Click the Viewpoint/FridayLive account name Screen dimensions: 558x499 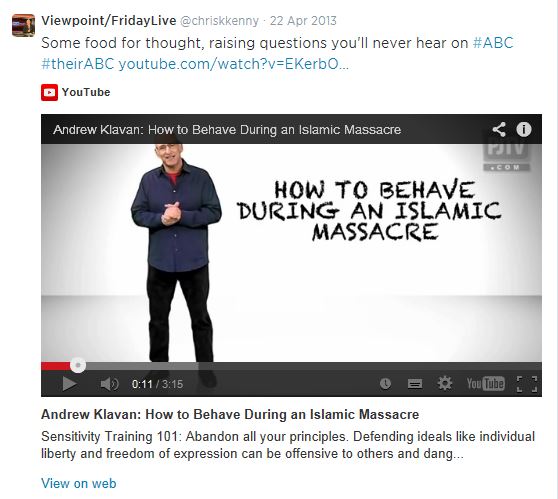click(x=109, y=21)
